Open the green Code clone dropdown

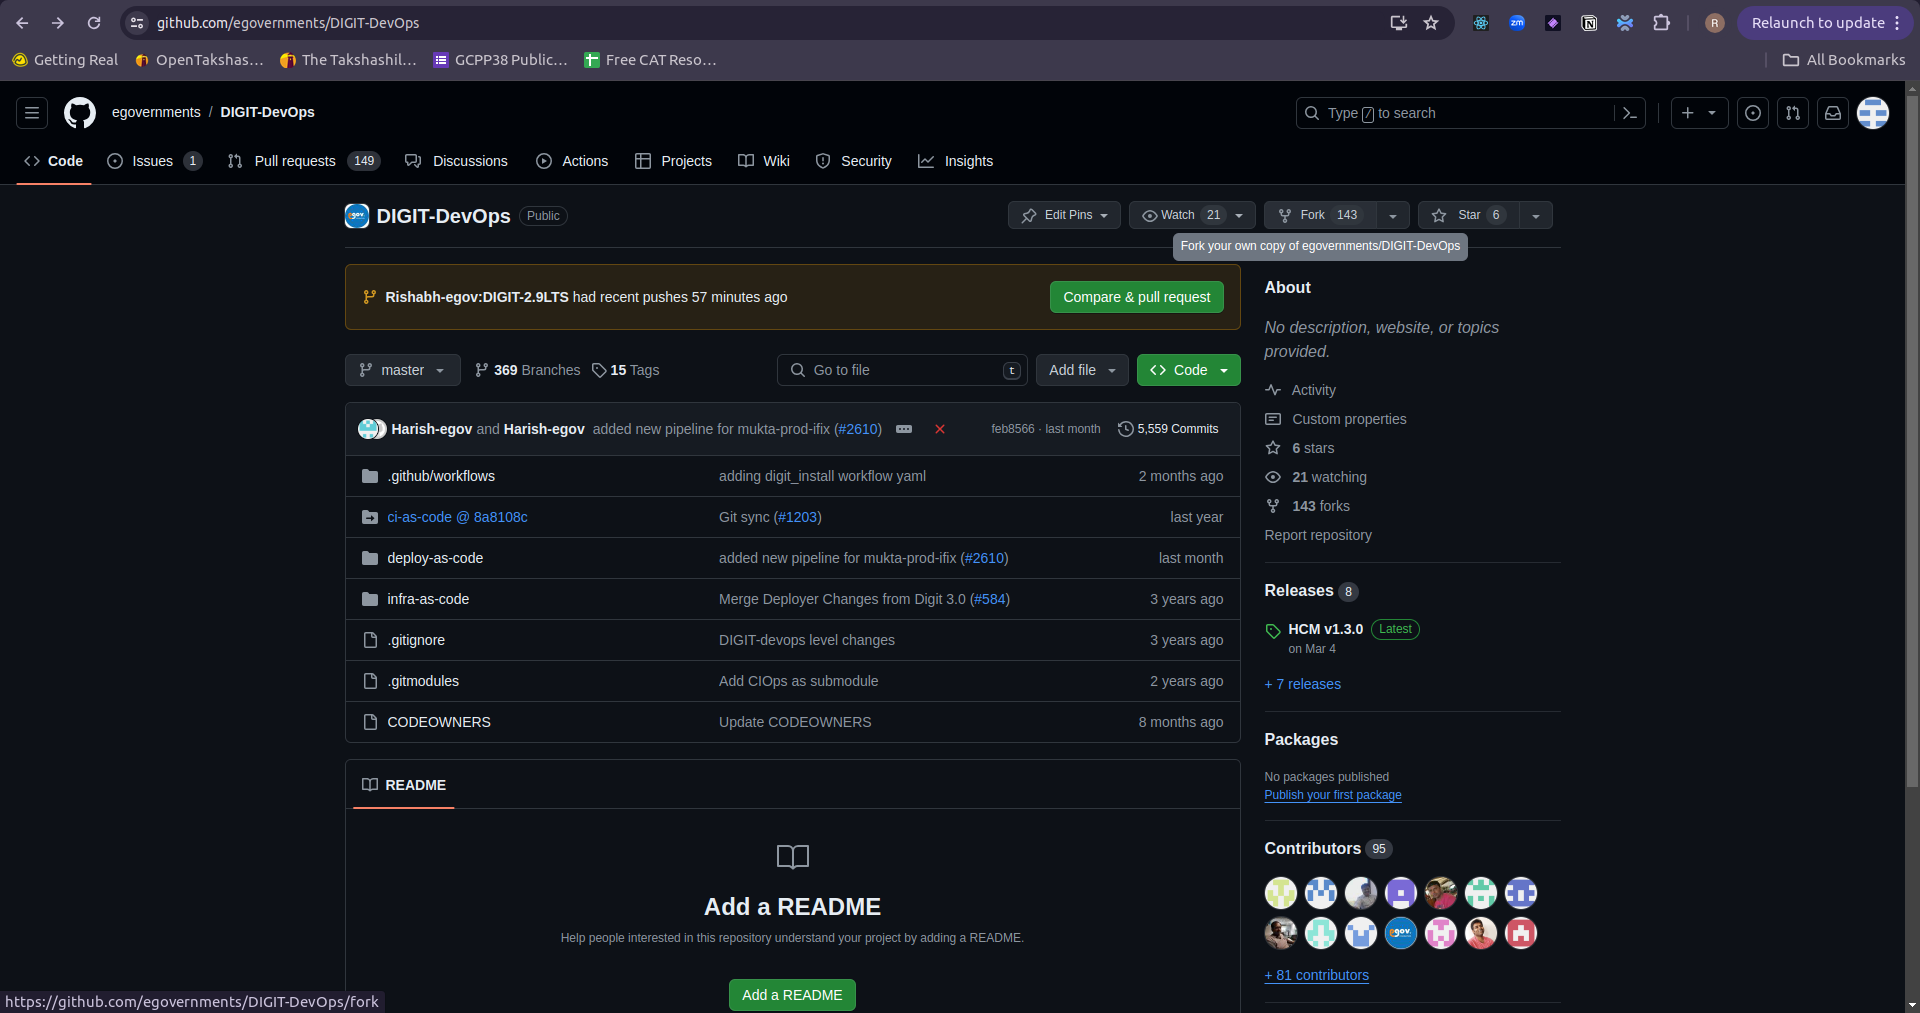point(1189,370)
